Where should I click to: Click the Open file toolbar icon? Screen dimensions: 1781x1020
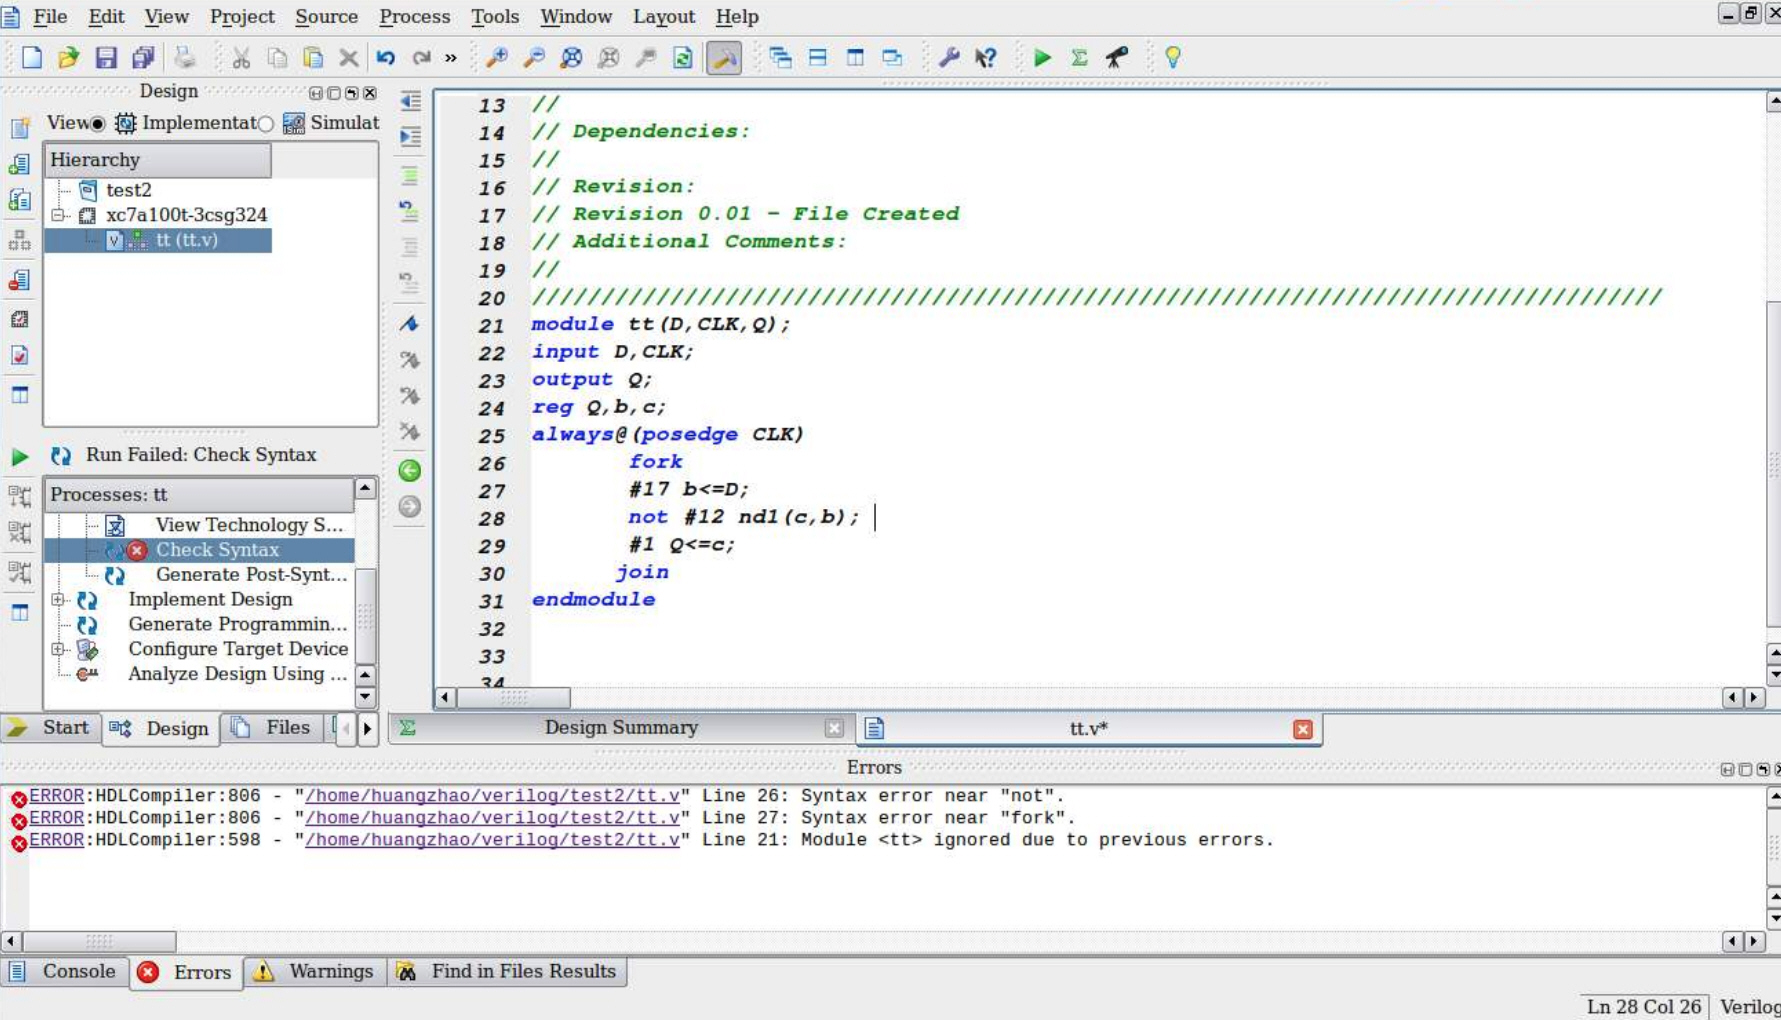[x=68, y=58]
